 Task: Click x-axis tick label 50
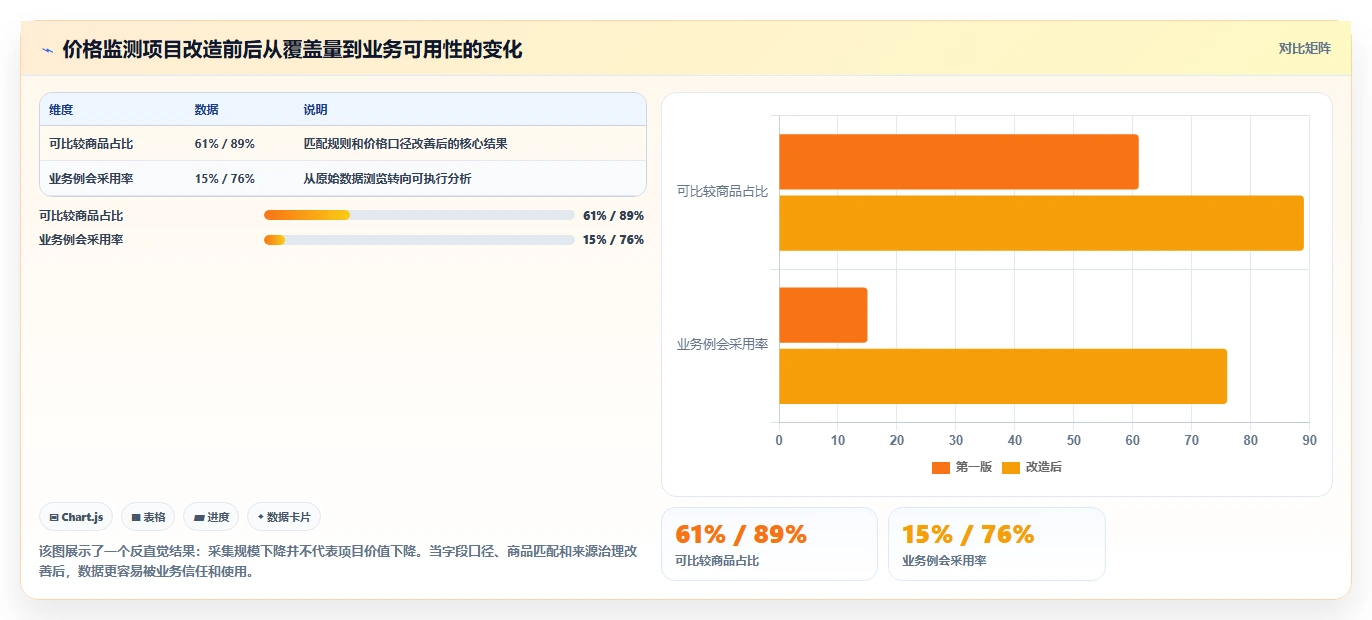point(1074,440)
